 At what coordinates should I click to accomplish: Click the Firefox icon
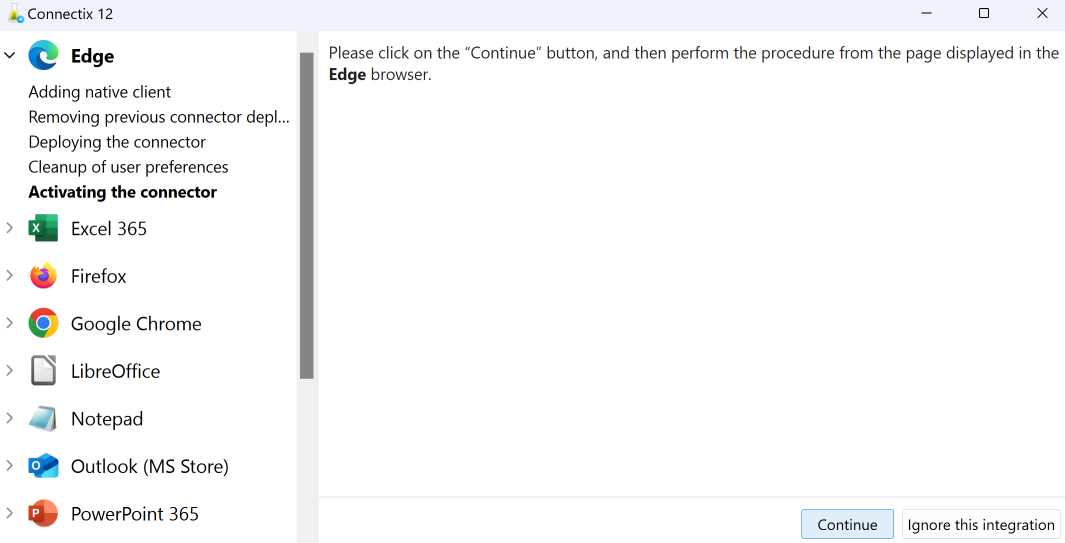click(43, 276)
